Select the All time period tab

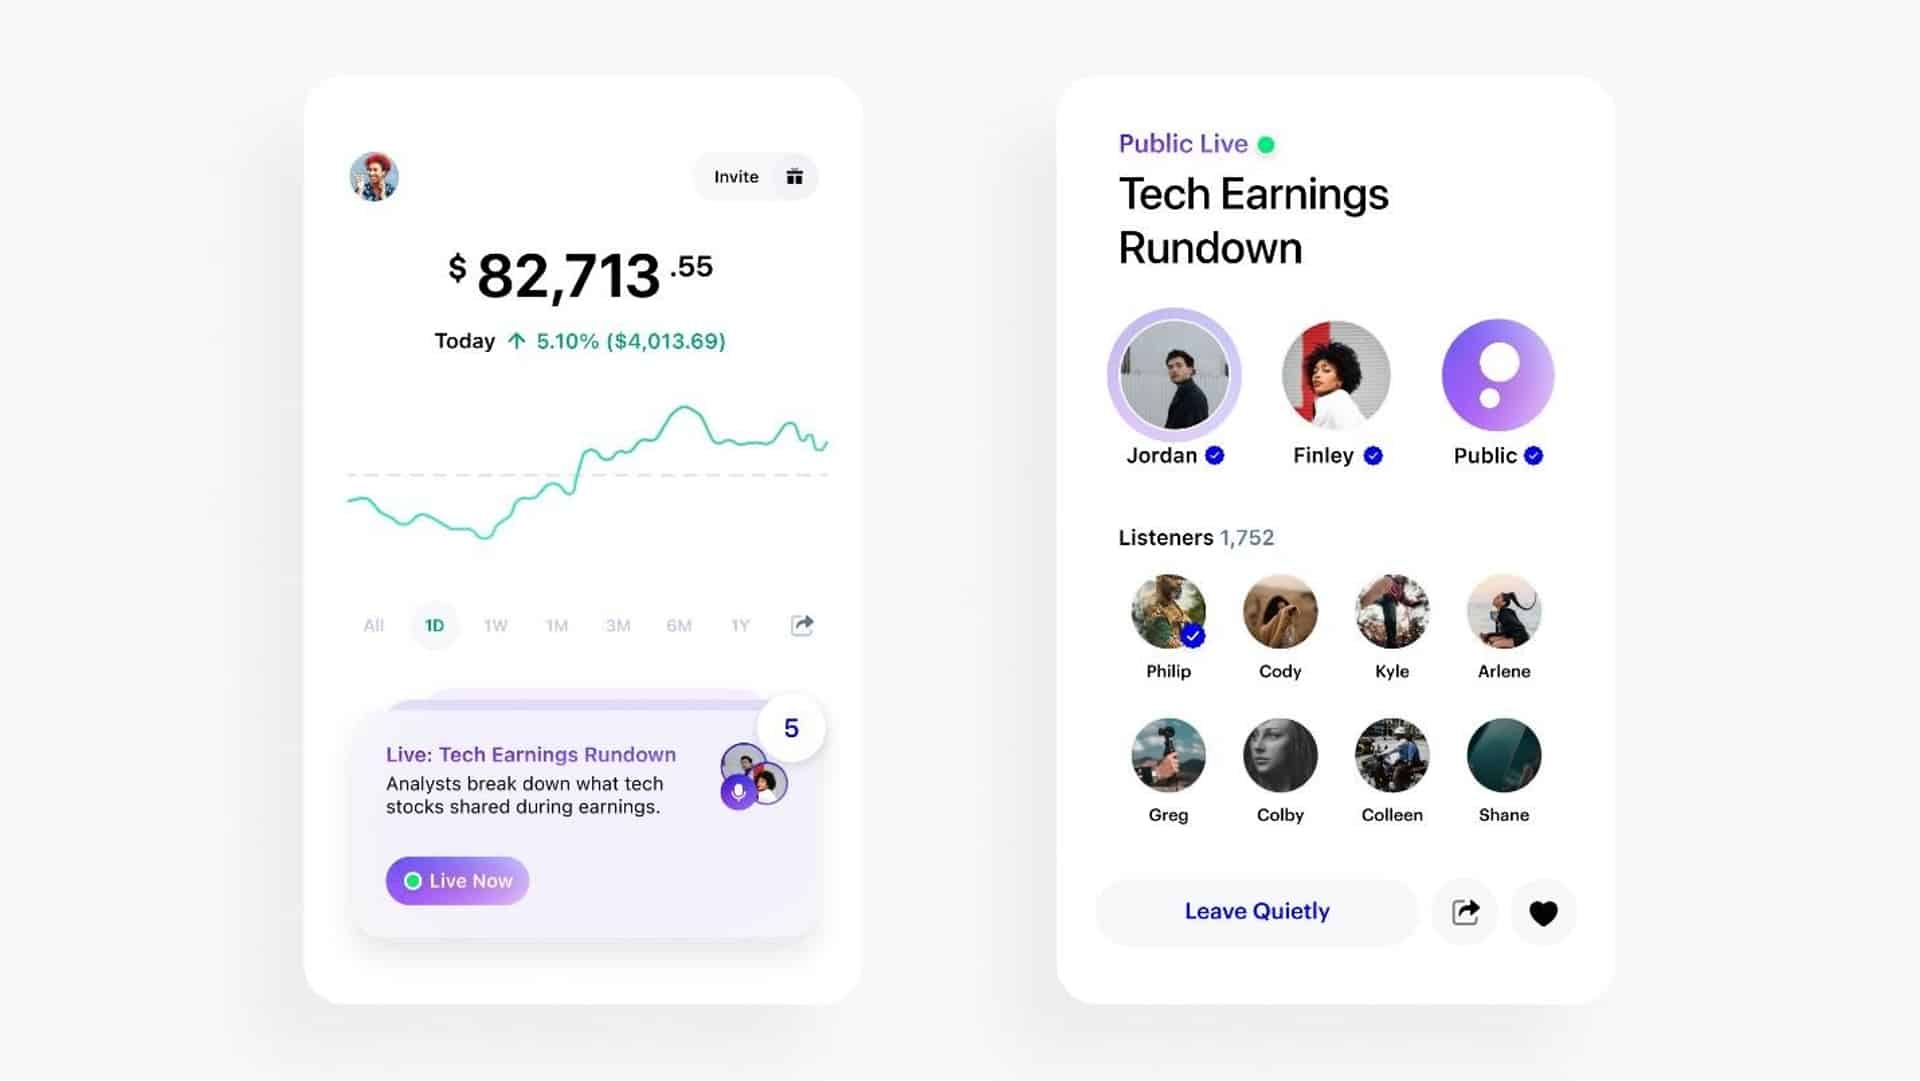coord(373,624)
